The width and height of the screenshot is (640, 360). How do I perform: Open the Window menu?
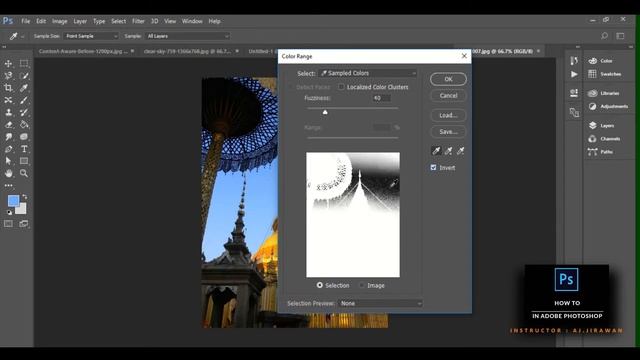(x=192, y=21)
